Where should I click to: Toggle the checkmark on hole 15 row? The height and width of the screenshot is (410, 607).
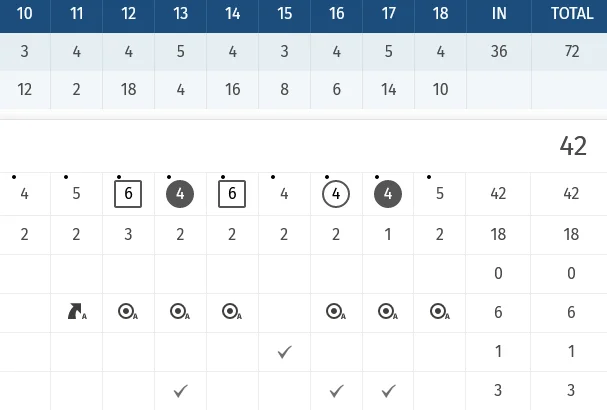pyautogui.click(x=284, y=352)
